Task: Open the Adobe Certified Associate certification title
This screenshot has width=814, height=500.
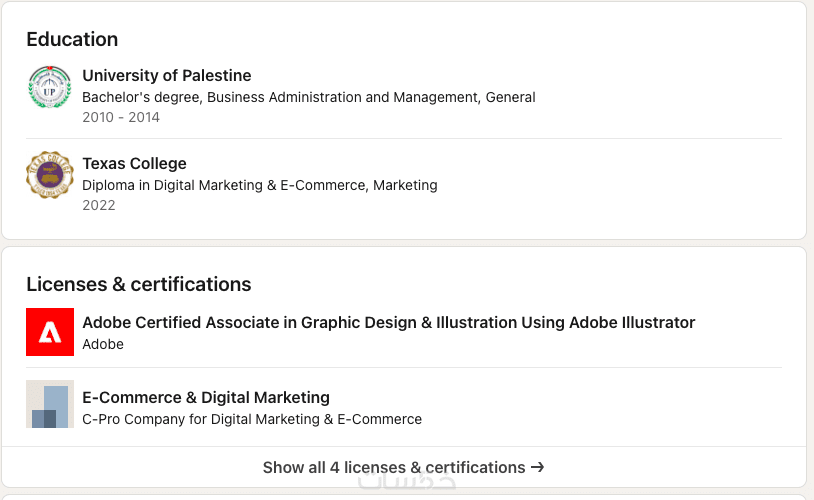Action: pyautogui.click(x=388, y=323)
